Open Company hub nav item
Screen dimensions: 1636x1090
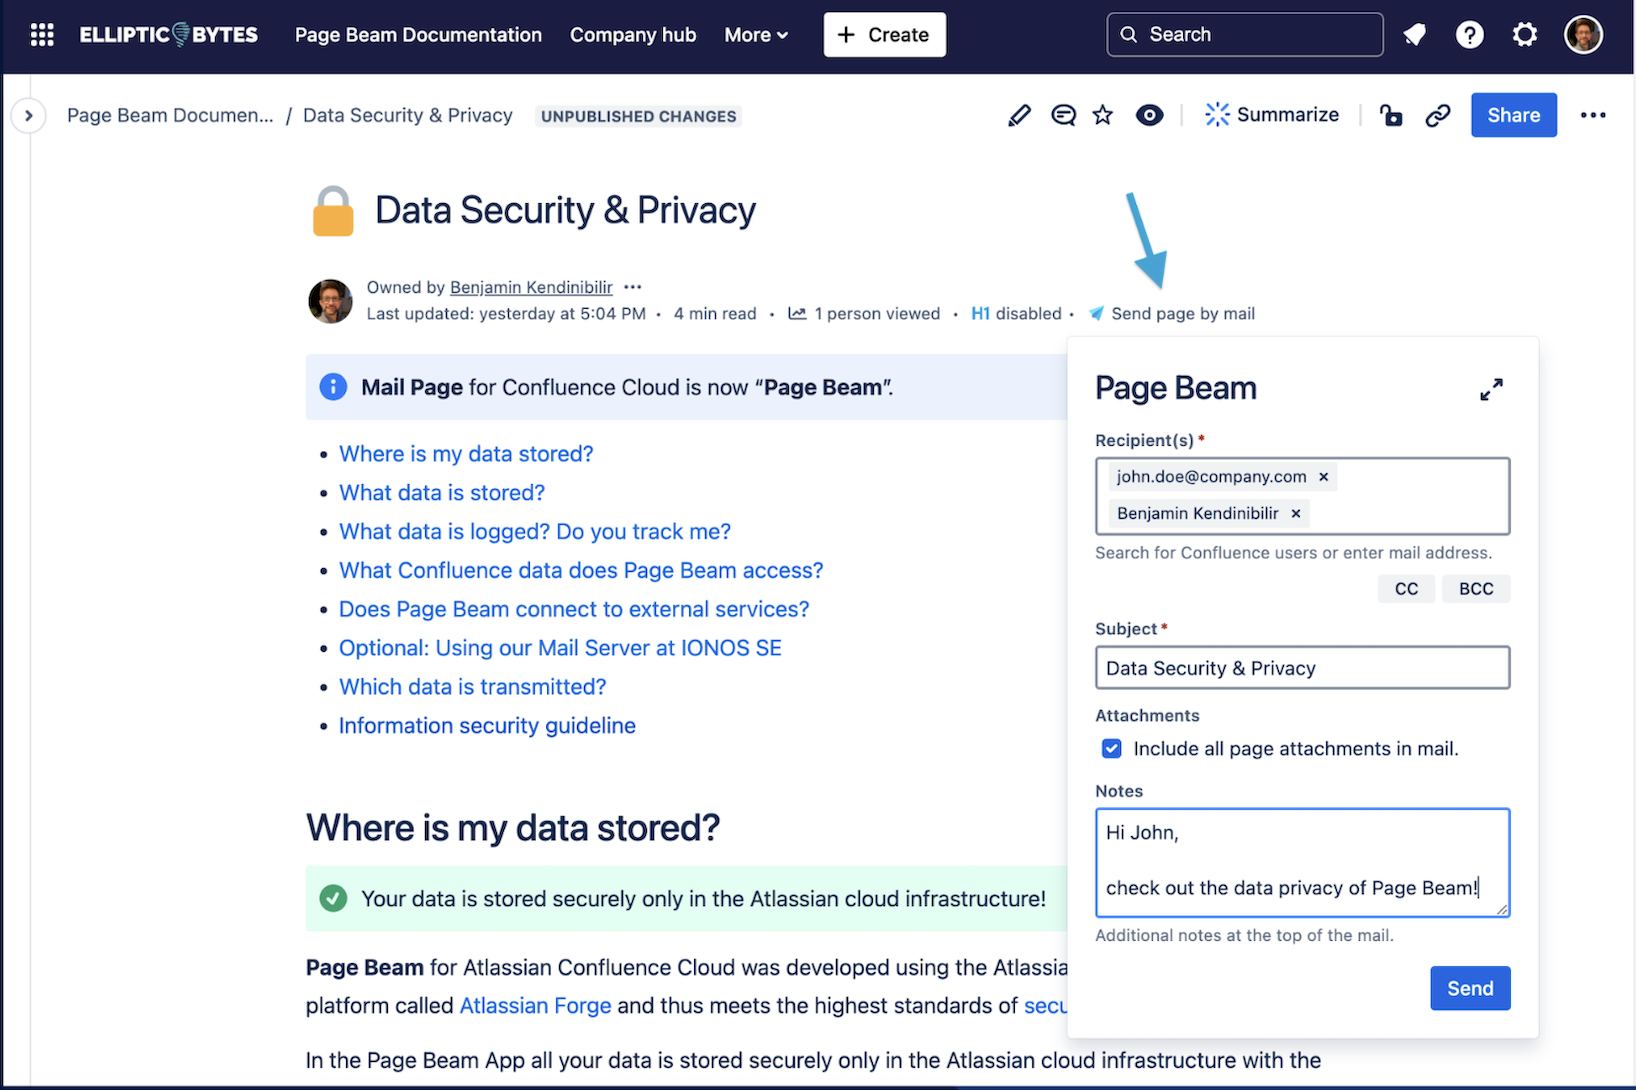633,35
